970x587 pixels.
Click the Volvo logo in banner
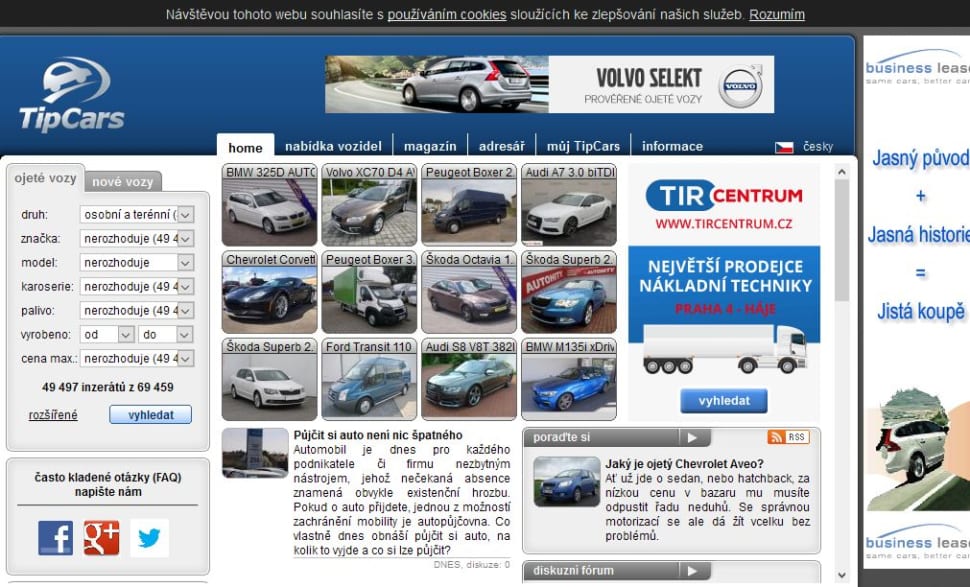pos(740,86)
